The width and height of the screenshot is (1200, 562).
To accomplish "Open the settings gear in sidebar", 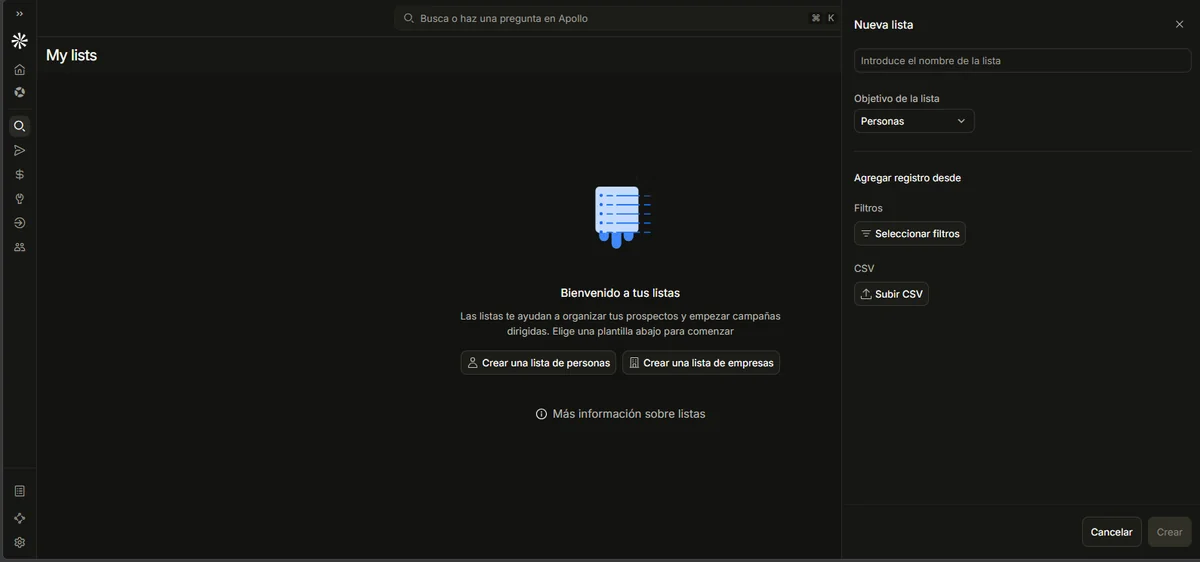I will tap(19, 543).
